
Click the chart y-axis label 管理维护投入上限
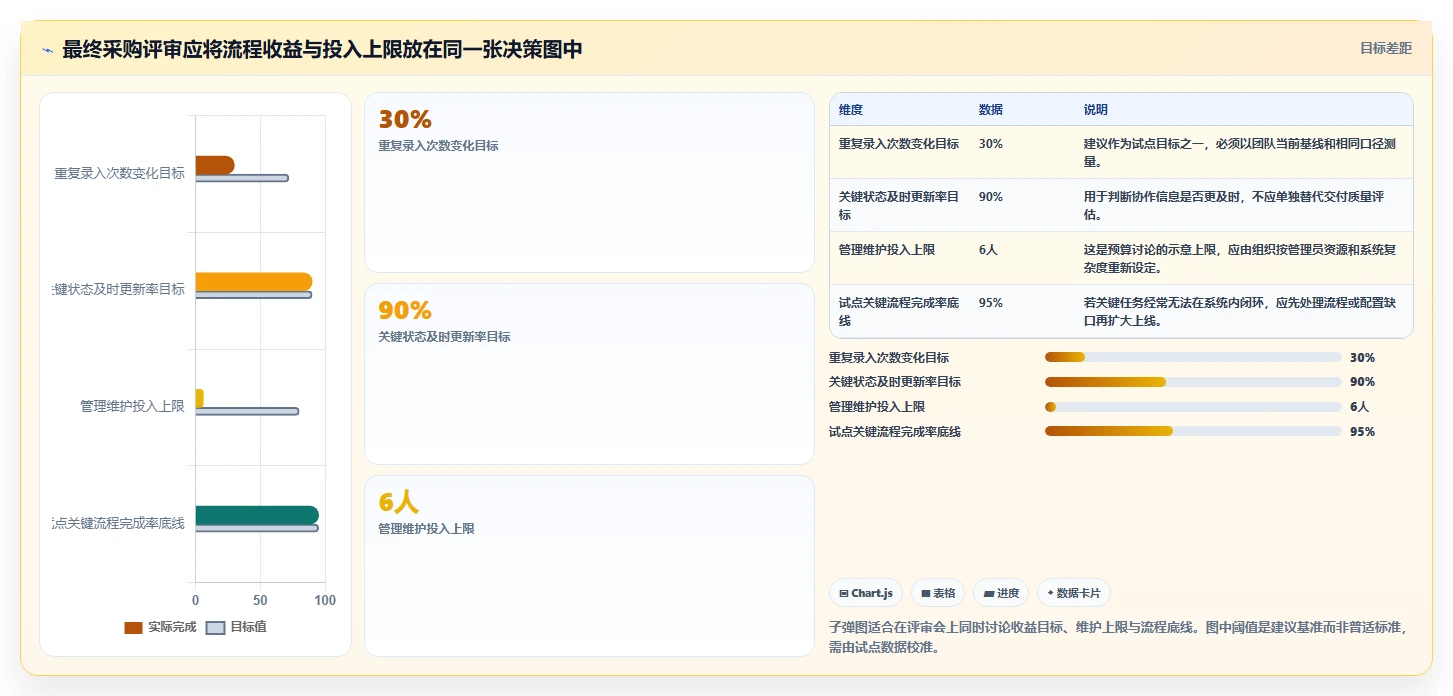point(132,406)
